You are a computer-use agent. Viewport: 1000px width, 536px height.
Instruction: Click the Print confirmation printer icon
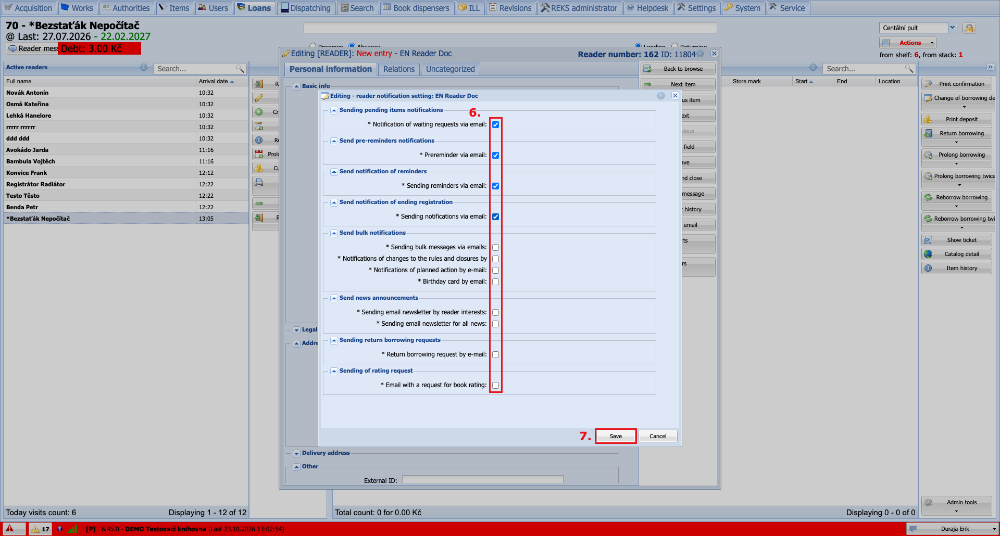point(929,84)
